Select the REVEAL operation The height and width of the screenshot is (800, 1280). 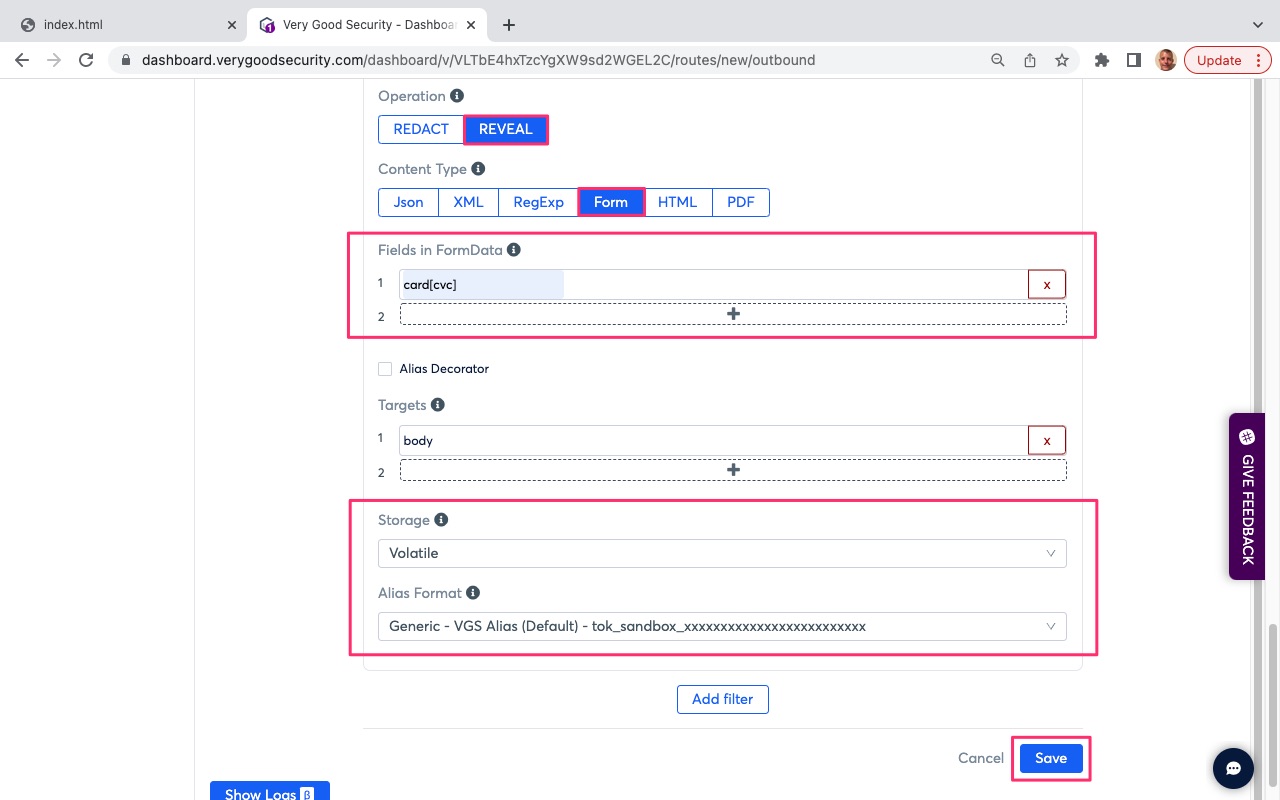[506, 129]
